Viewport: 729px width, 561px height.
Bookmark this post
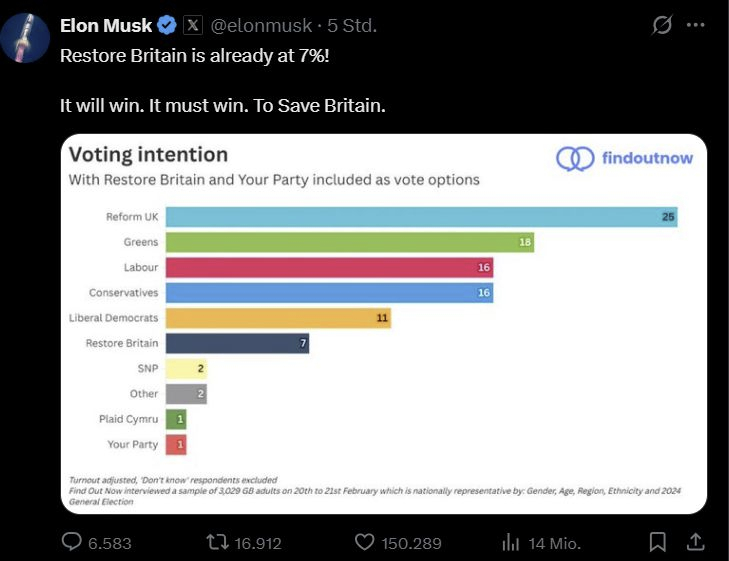click(657, 542)
